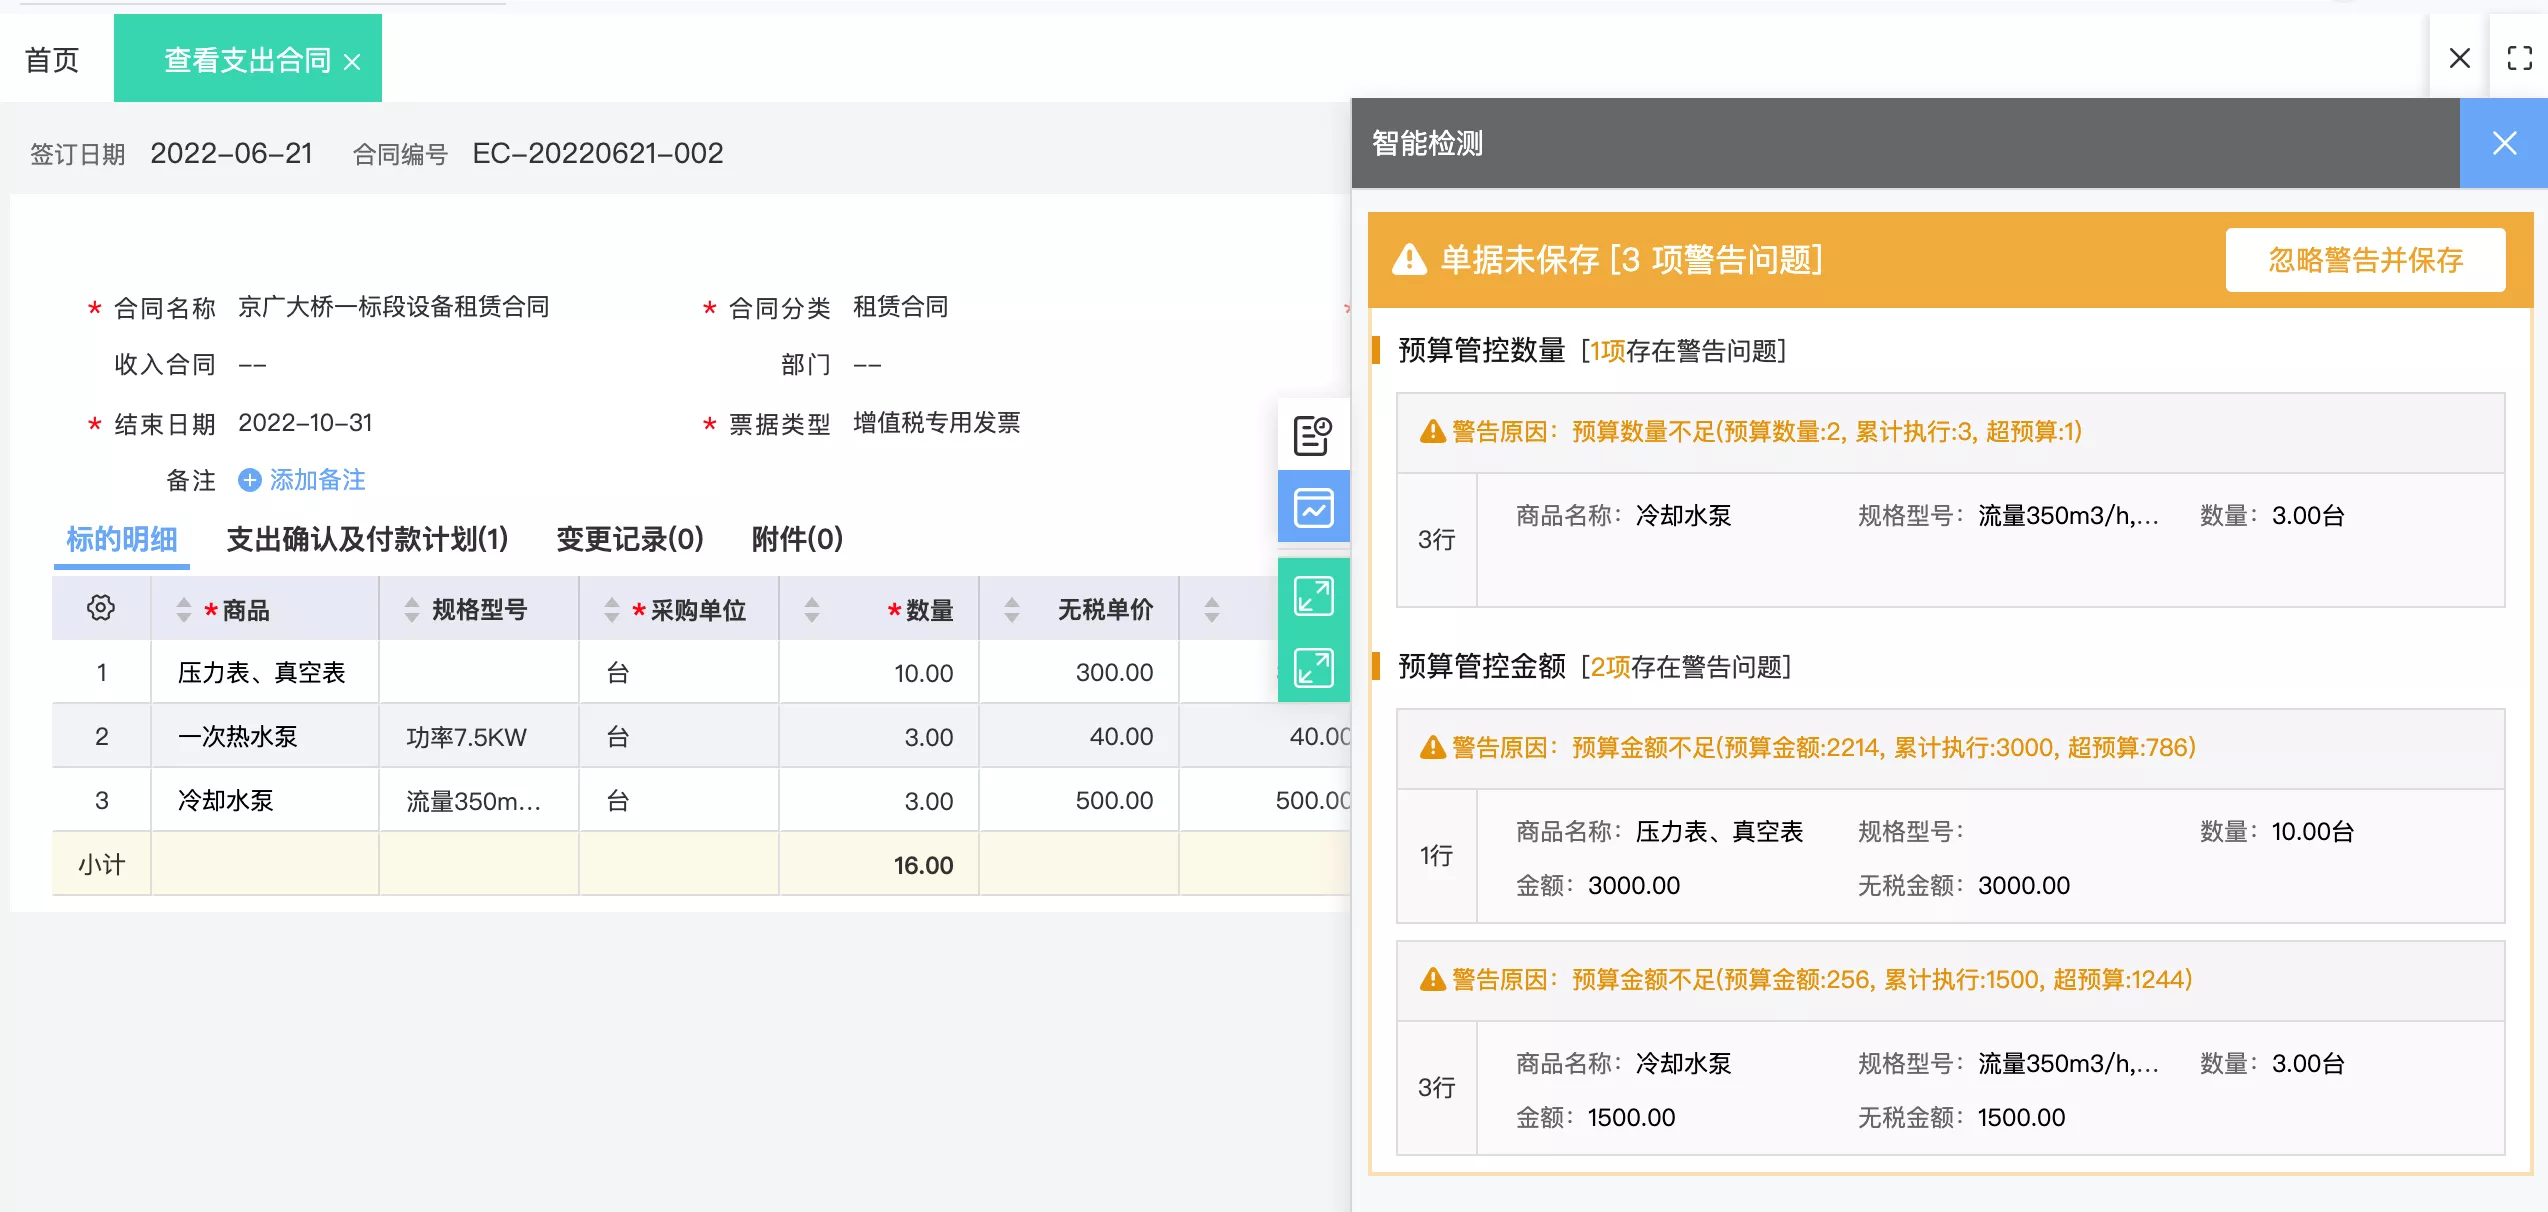
Task: Open table column settings gear
Action: coord(101,607)
